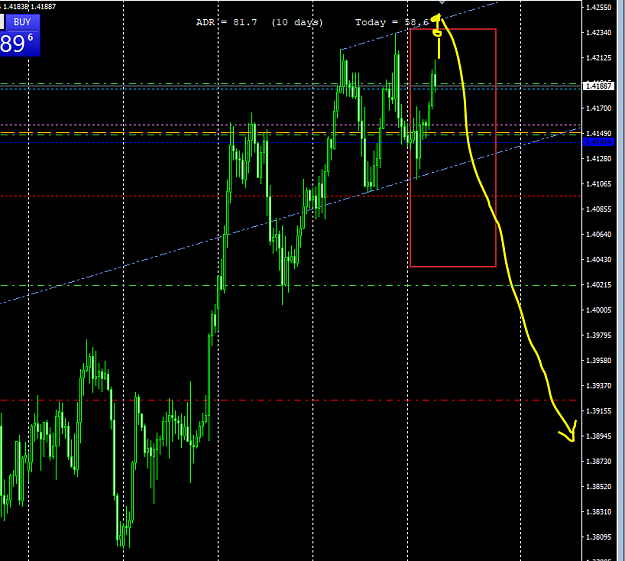Image resolution: width=625 pixels, height=561 pixels.
Task: Click the blue-highlighted 1.41414 price label
Action: (599, 142)
